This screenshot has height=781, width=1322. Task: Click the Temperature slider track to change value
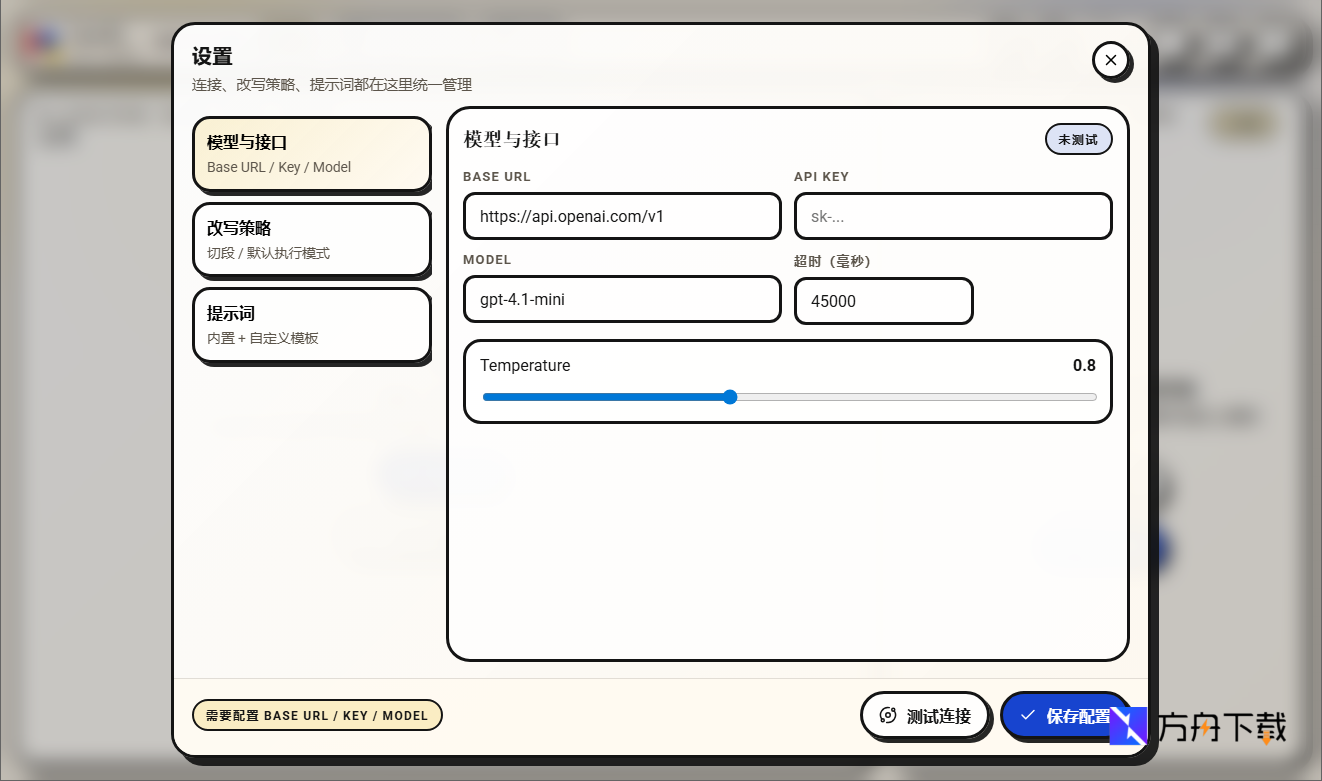tap(900, 397)
